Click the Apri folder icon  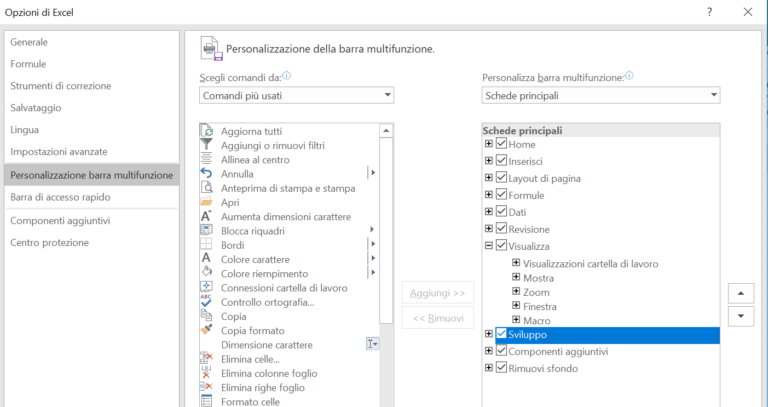(207, 202)
